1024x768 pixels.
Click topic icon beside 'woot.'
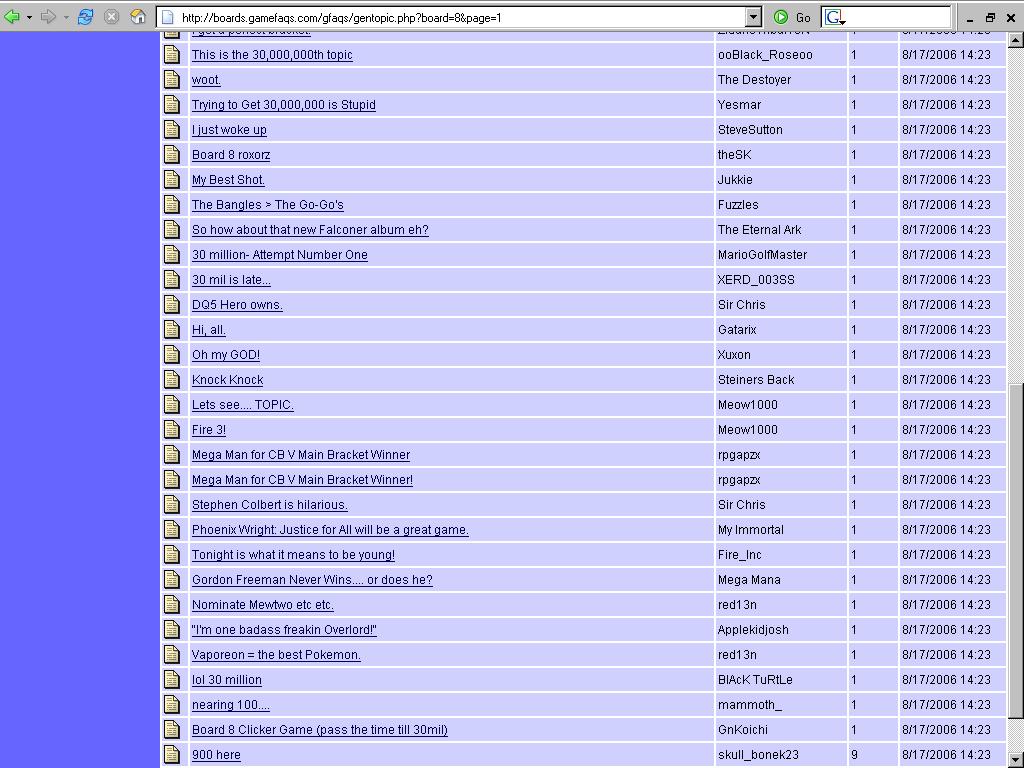pyautogui.click(x=172, y=80)
